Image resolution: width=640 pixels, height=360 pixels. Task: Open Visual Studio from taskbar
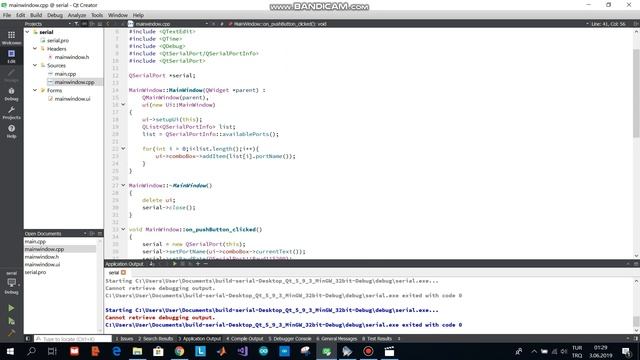click(x=242, y=351)
